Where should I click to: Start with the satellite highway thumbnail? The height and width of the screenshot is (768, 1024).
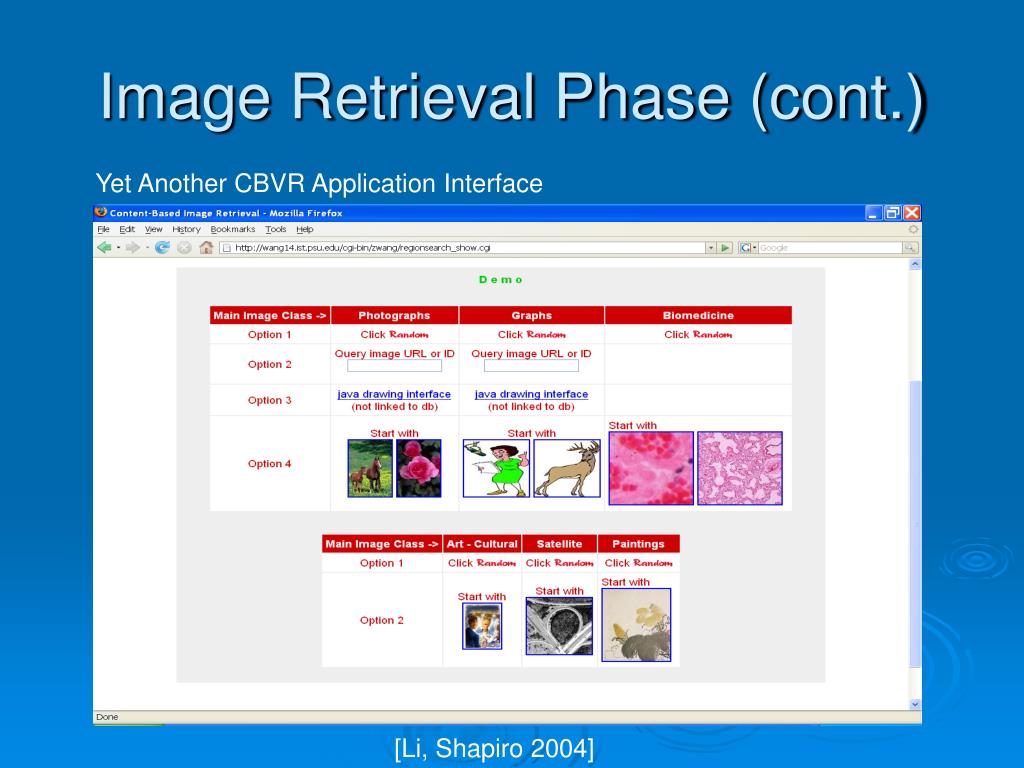tap(559, 626)
